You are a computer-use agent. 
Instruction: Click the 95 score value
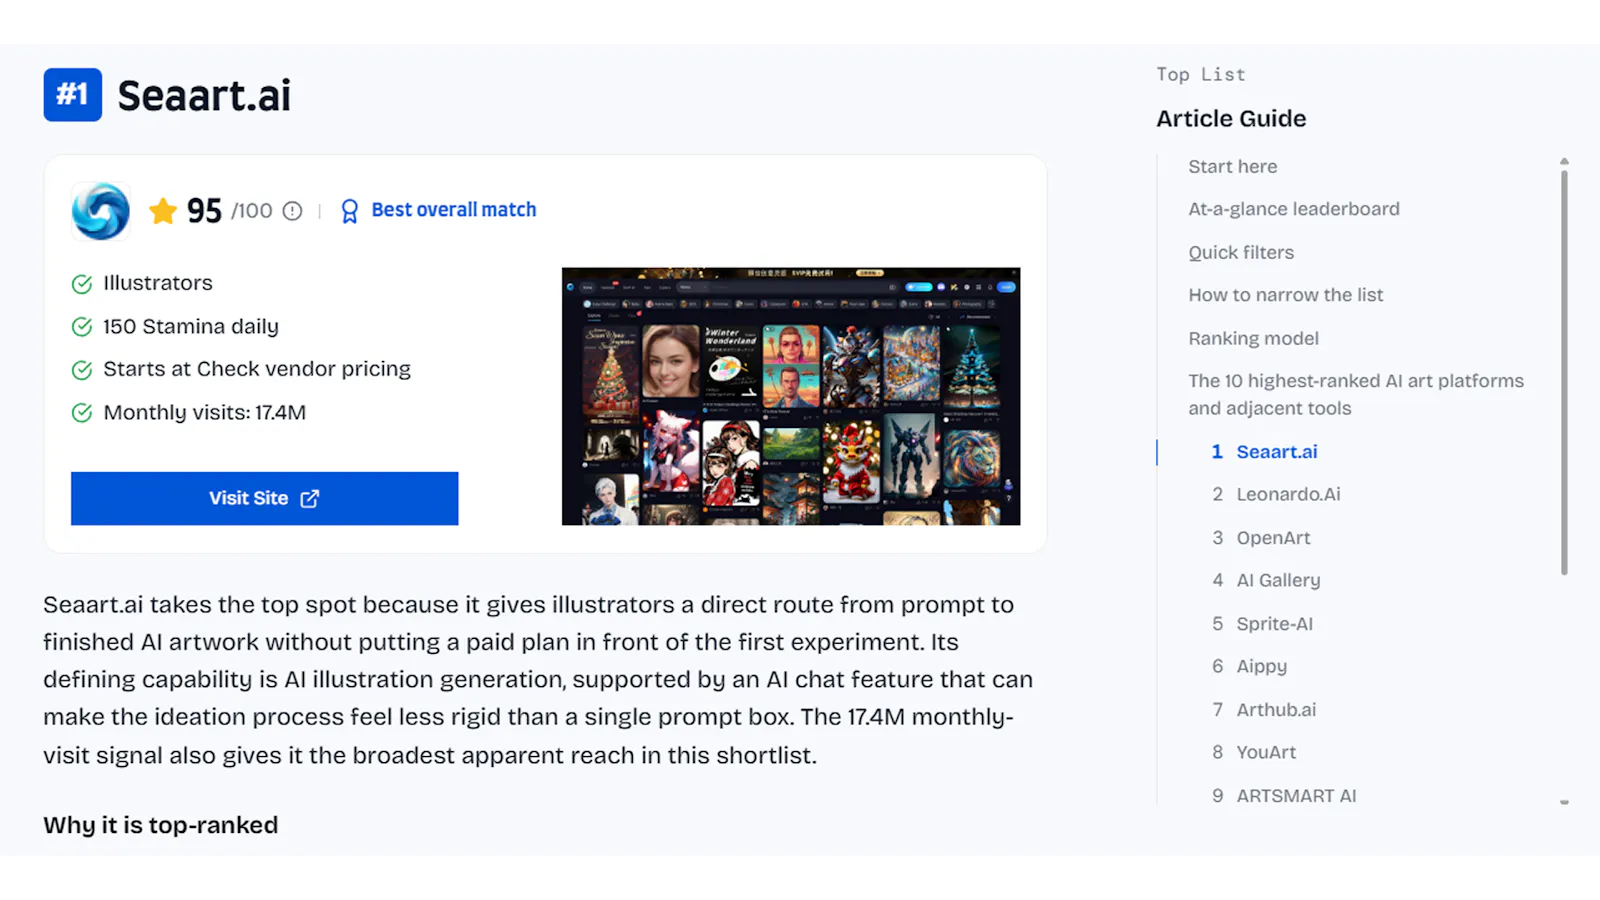pos(204,211)
